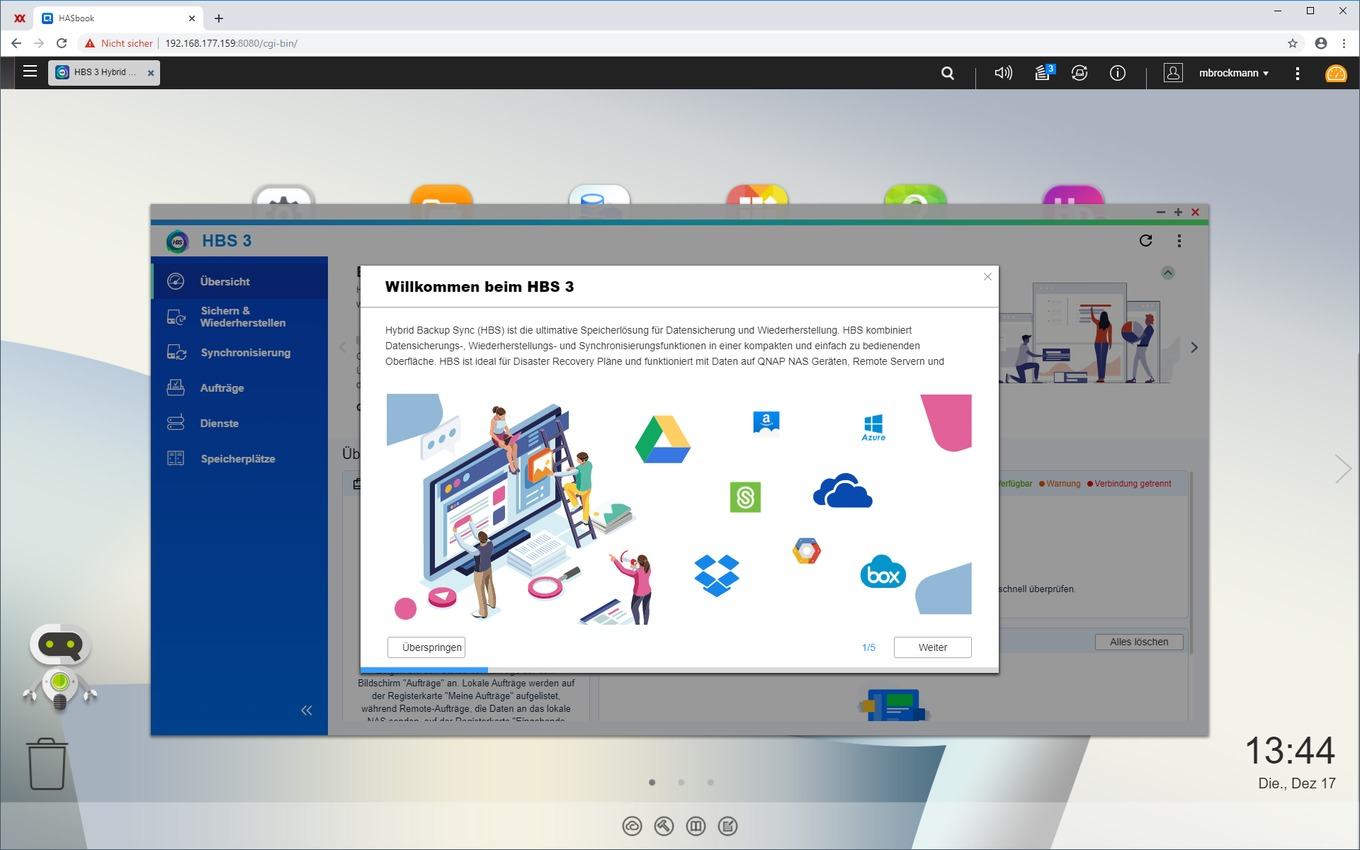Image resolution: width=1360 pixels, height=850 pixels.
Task: Open a new browser tab with plus
Action: [219, 18]
